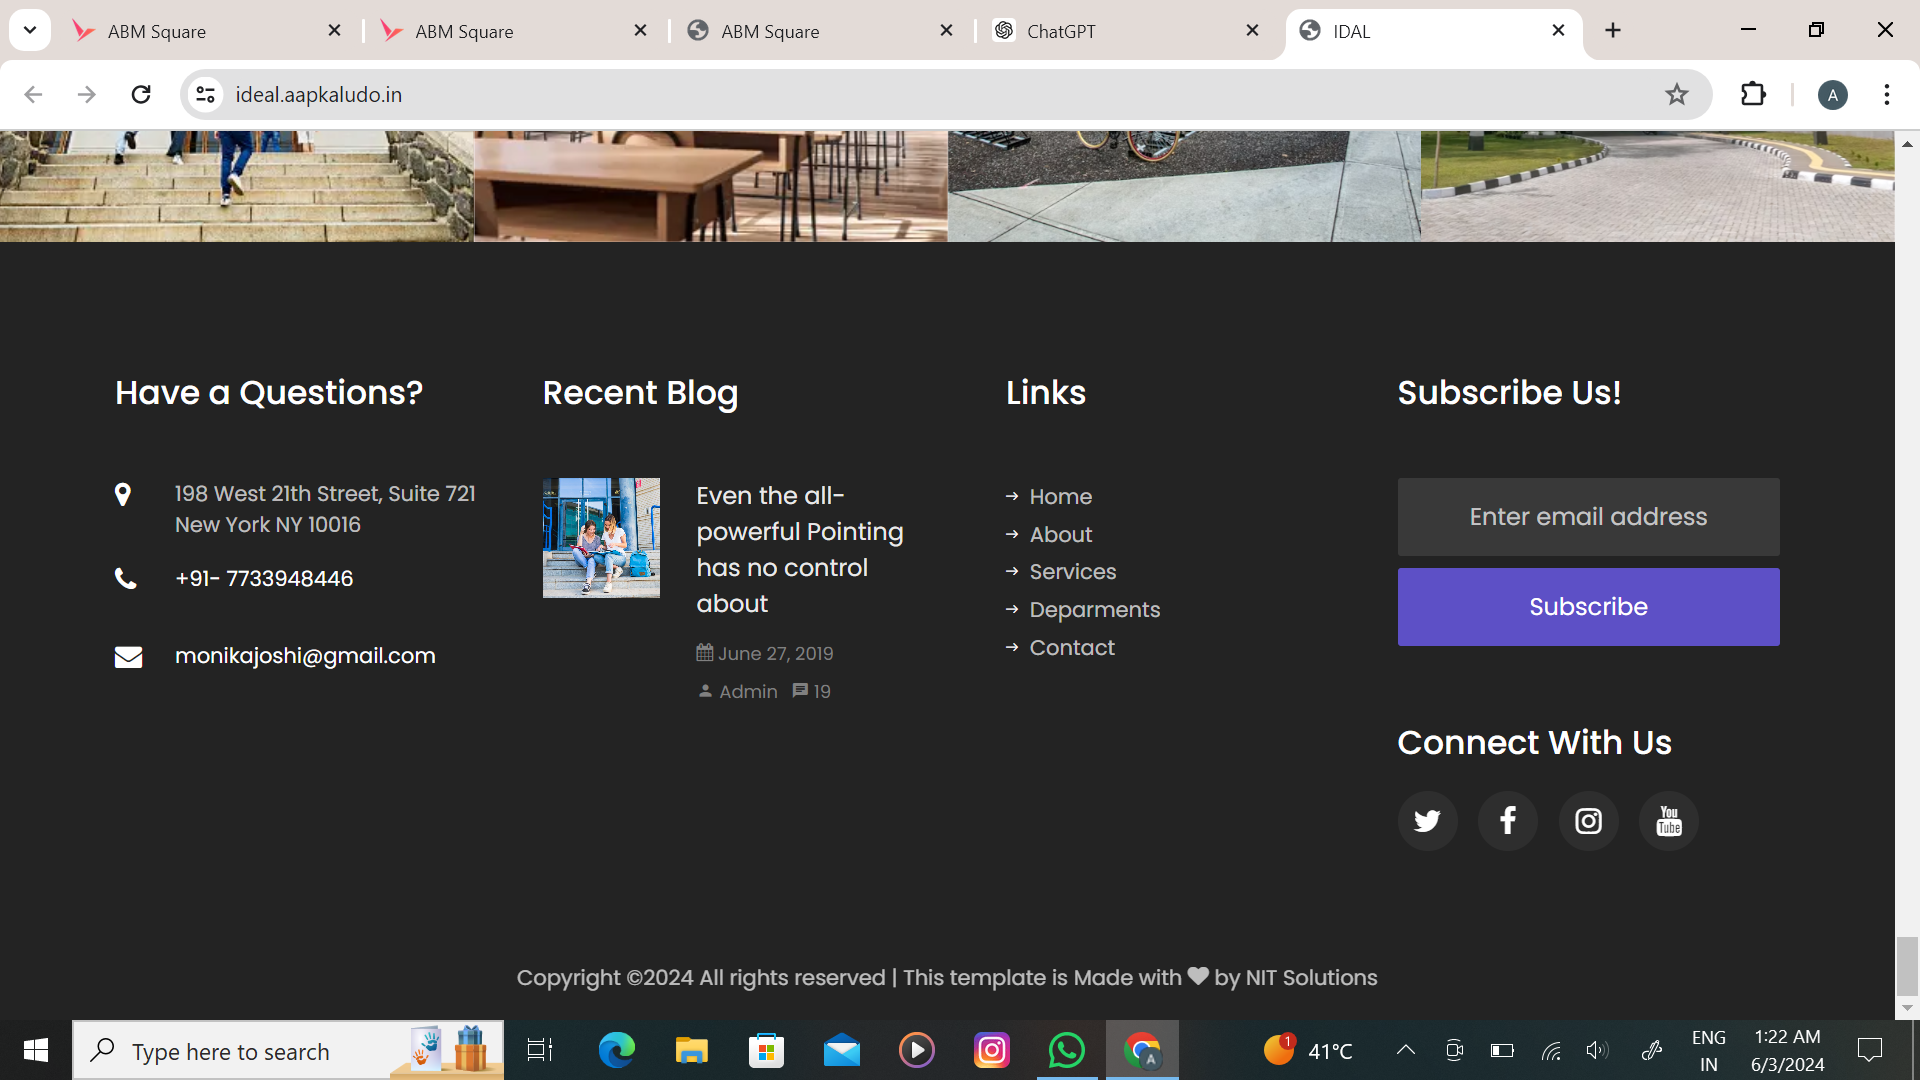Click the Enter email address field
This screenshot has width=1920, height=1080.
(1588, 517)
